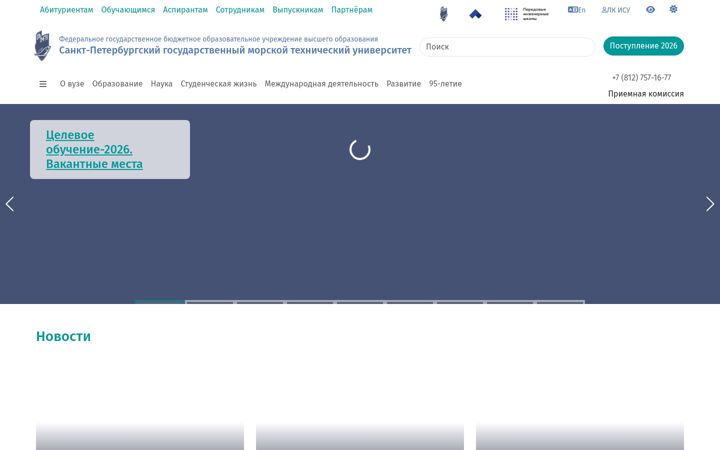Open the hamburger menu icon
Image resolution: width=720 pixels, height=450 pixels.
(43, 84)
